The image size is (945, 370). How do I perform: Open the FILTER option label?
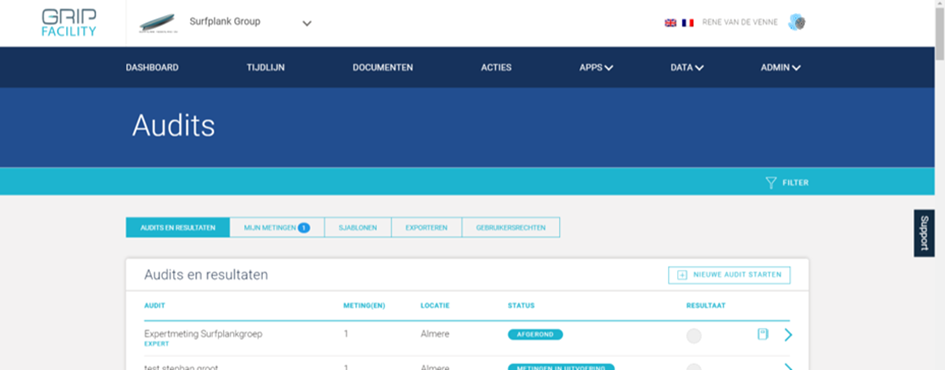tap(796, 183)
